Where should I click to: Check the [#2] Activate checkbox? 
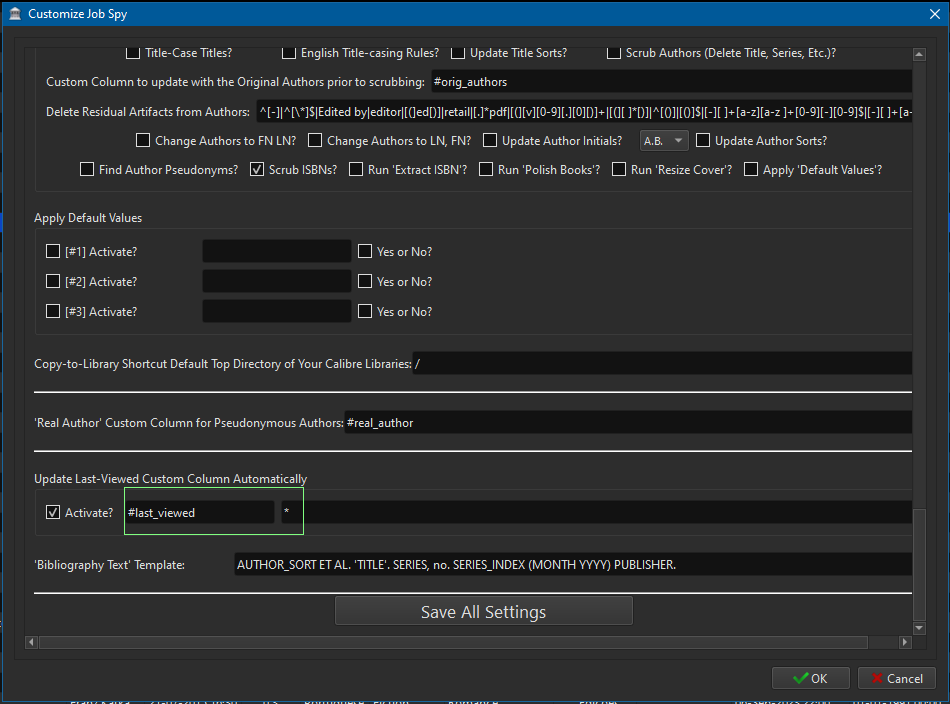tap(53, 282)
